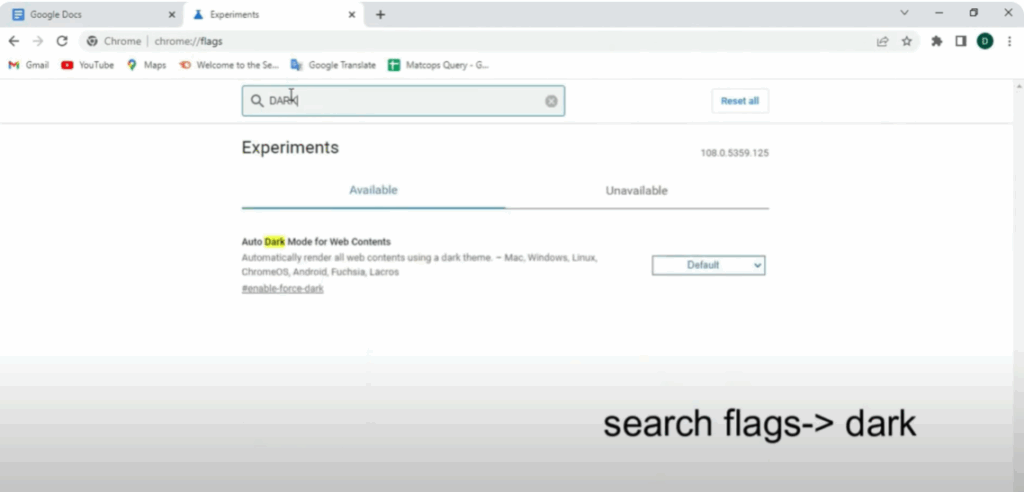Viewport: 1024px width, 492px height.
Task: Open the Gmail bookmark
Action: tap(28, 65)
